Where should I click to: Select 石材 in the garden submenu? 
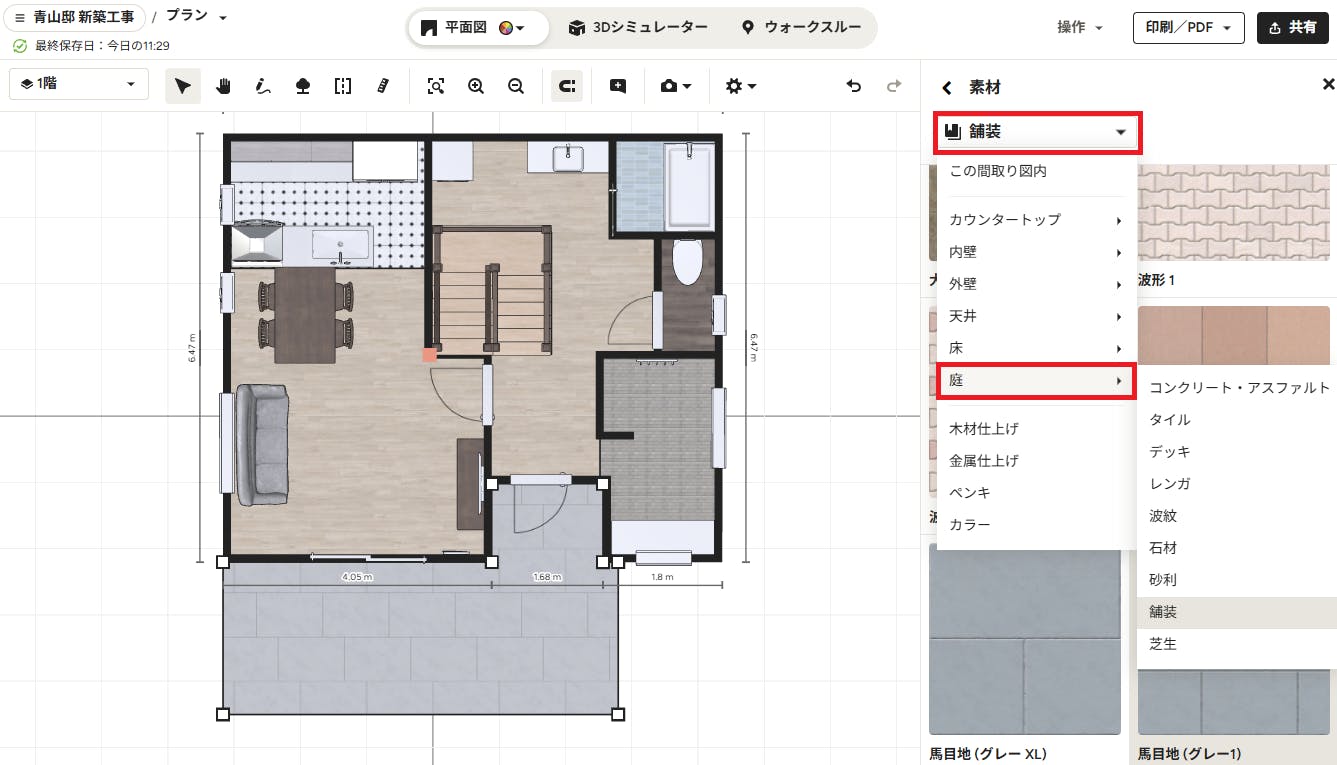click(1238, 548)
